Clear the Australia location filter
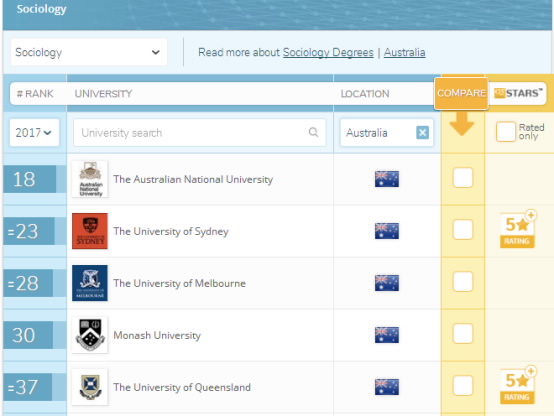554x416 pixels. [x=422, y=133]
